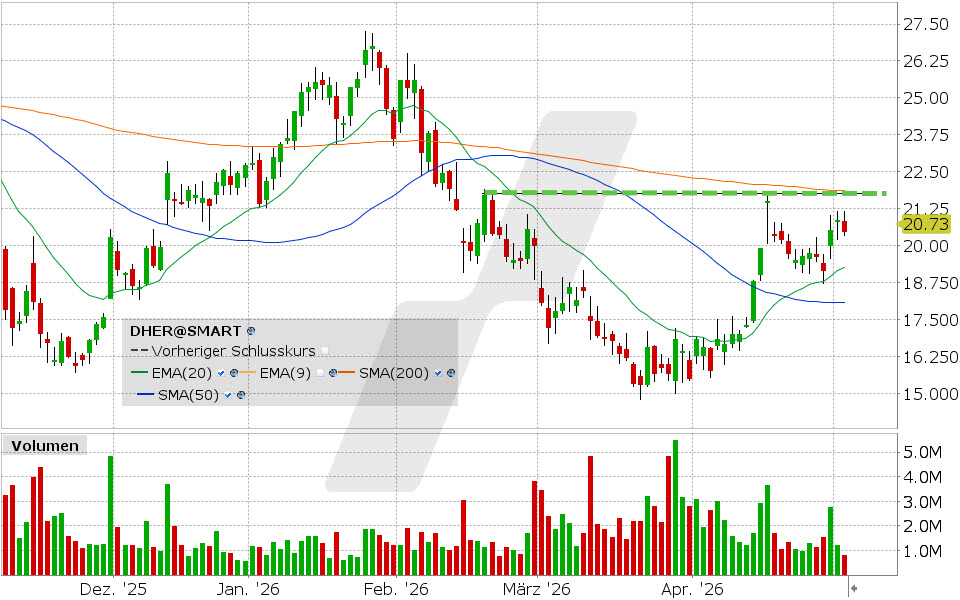Click the Apr. '26 axis label

pyautogui.click(x=692, y=590)
